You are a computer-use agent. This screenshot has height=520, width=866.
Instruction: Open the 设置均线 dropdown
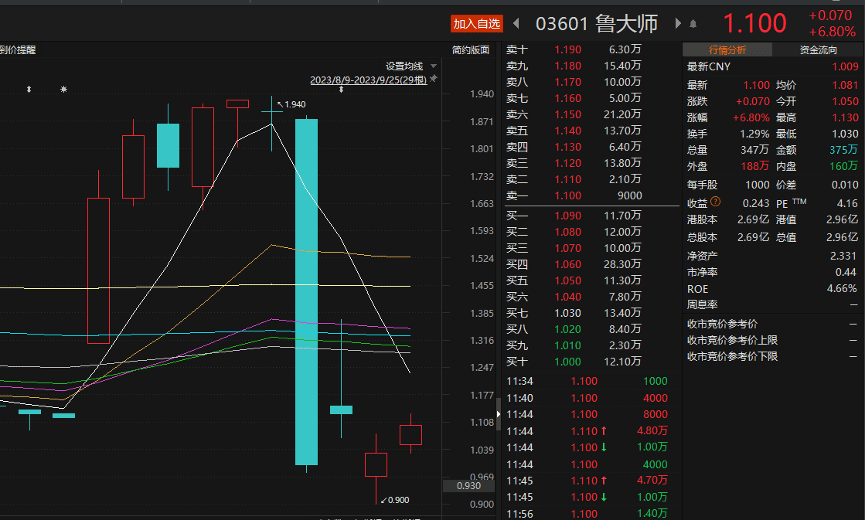coord(411,66)
